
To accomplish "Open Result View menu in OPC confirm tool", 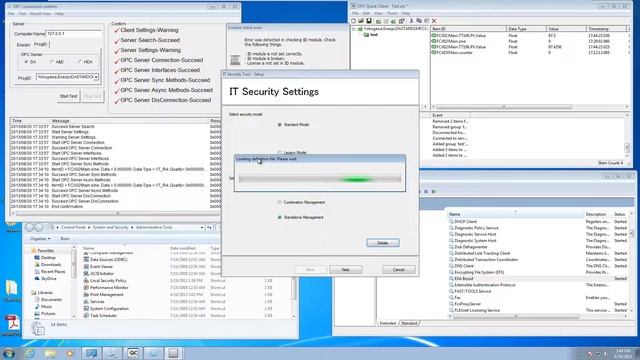I will pyautogui.click(x=40, y=14).
